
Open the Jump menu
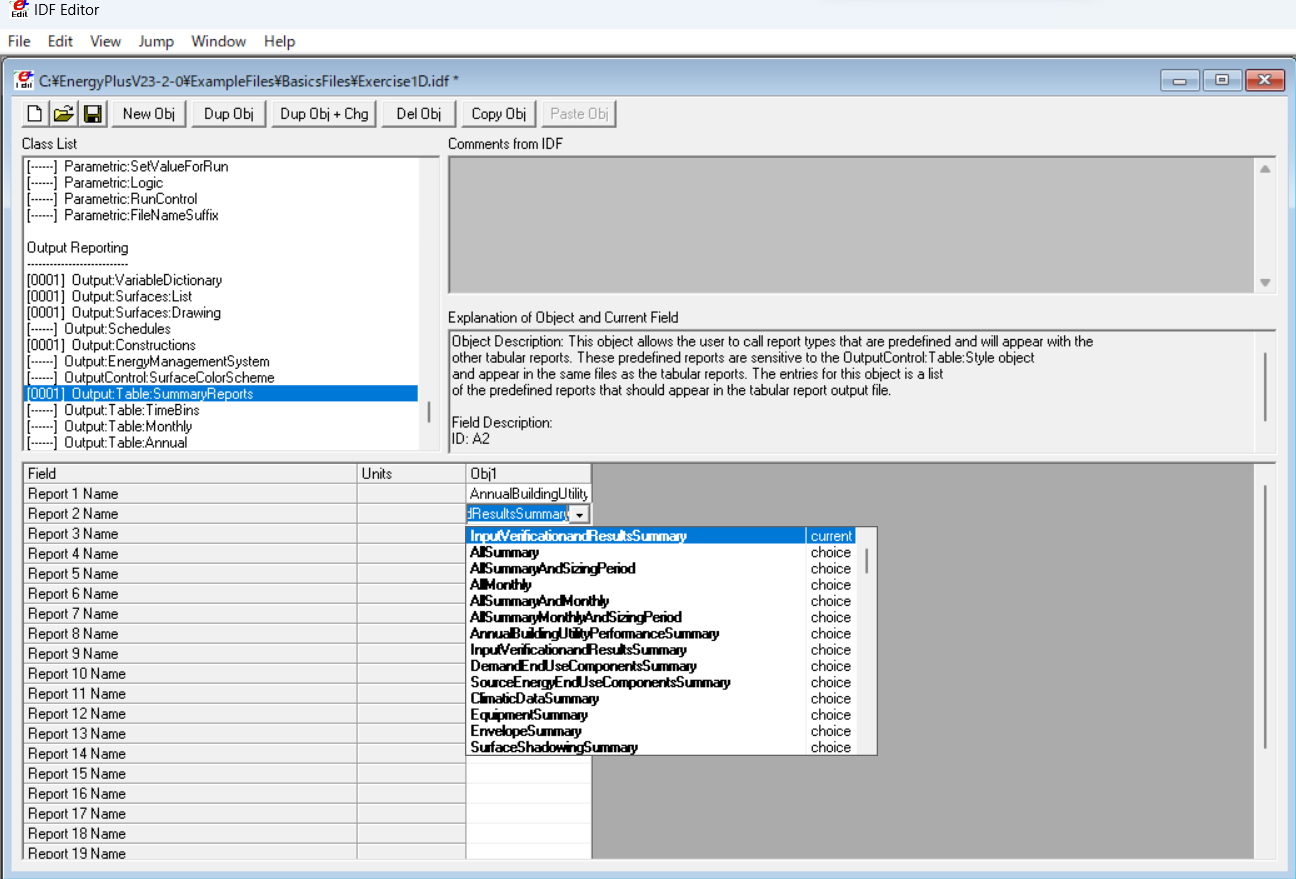click(156, 41)
